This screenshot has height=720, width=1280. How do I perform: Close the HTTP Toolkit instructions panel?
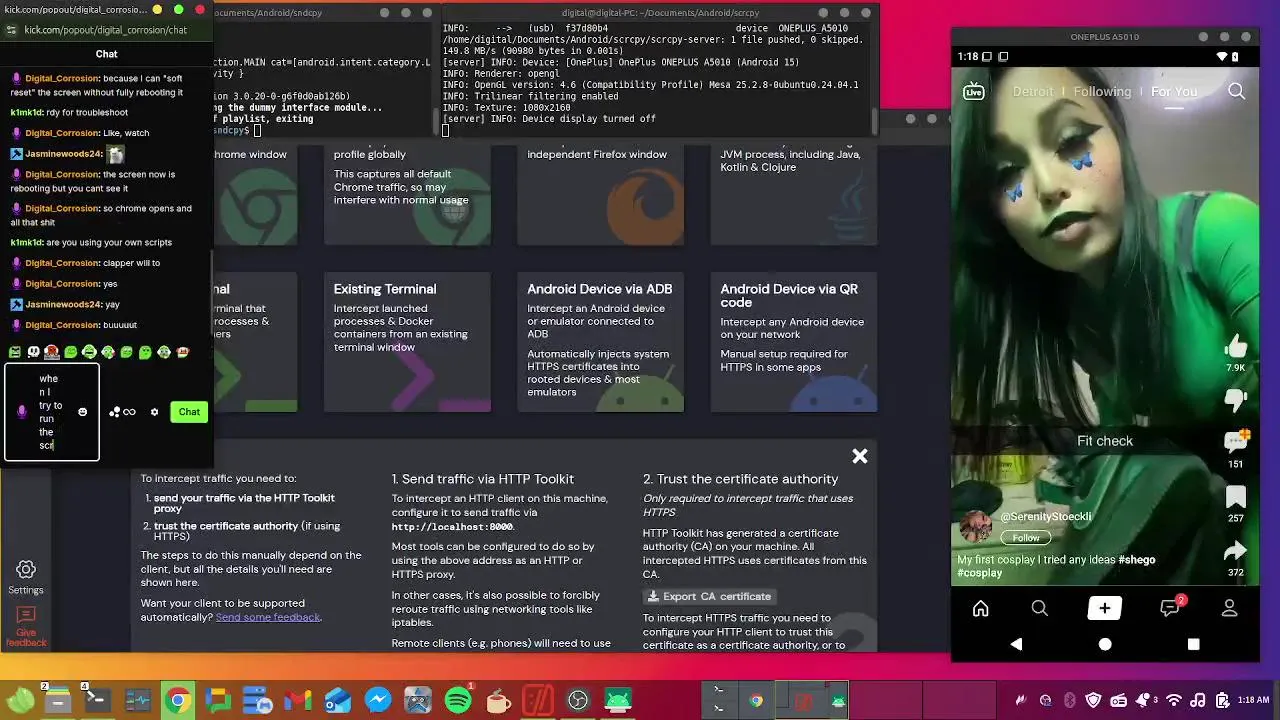(x=859, y=456)
